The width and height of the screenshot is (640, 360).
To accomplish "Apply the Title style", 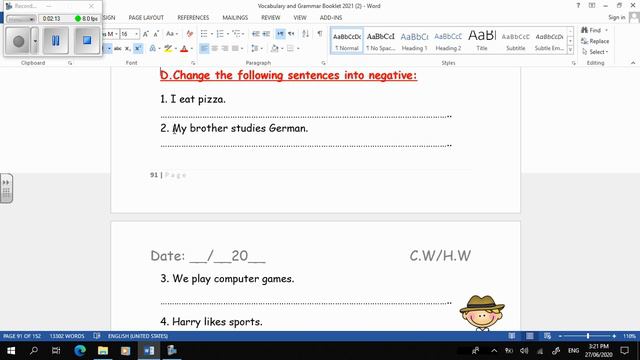I will (x=482, y=41).
